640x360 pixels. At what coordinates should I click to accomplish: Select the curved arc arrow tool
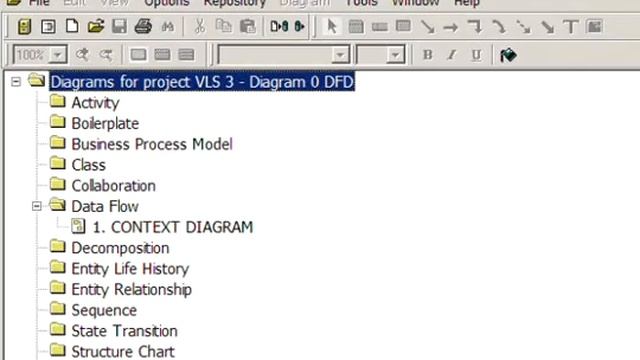point(499,27)
